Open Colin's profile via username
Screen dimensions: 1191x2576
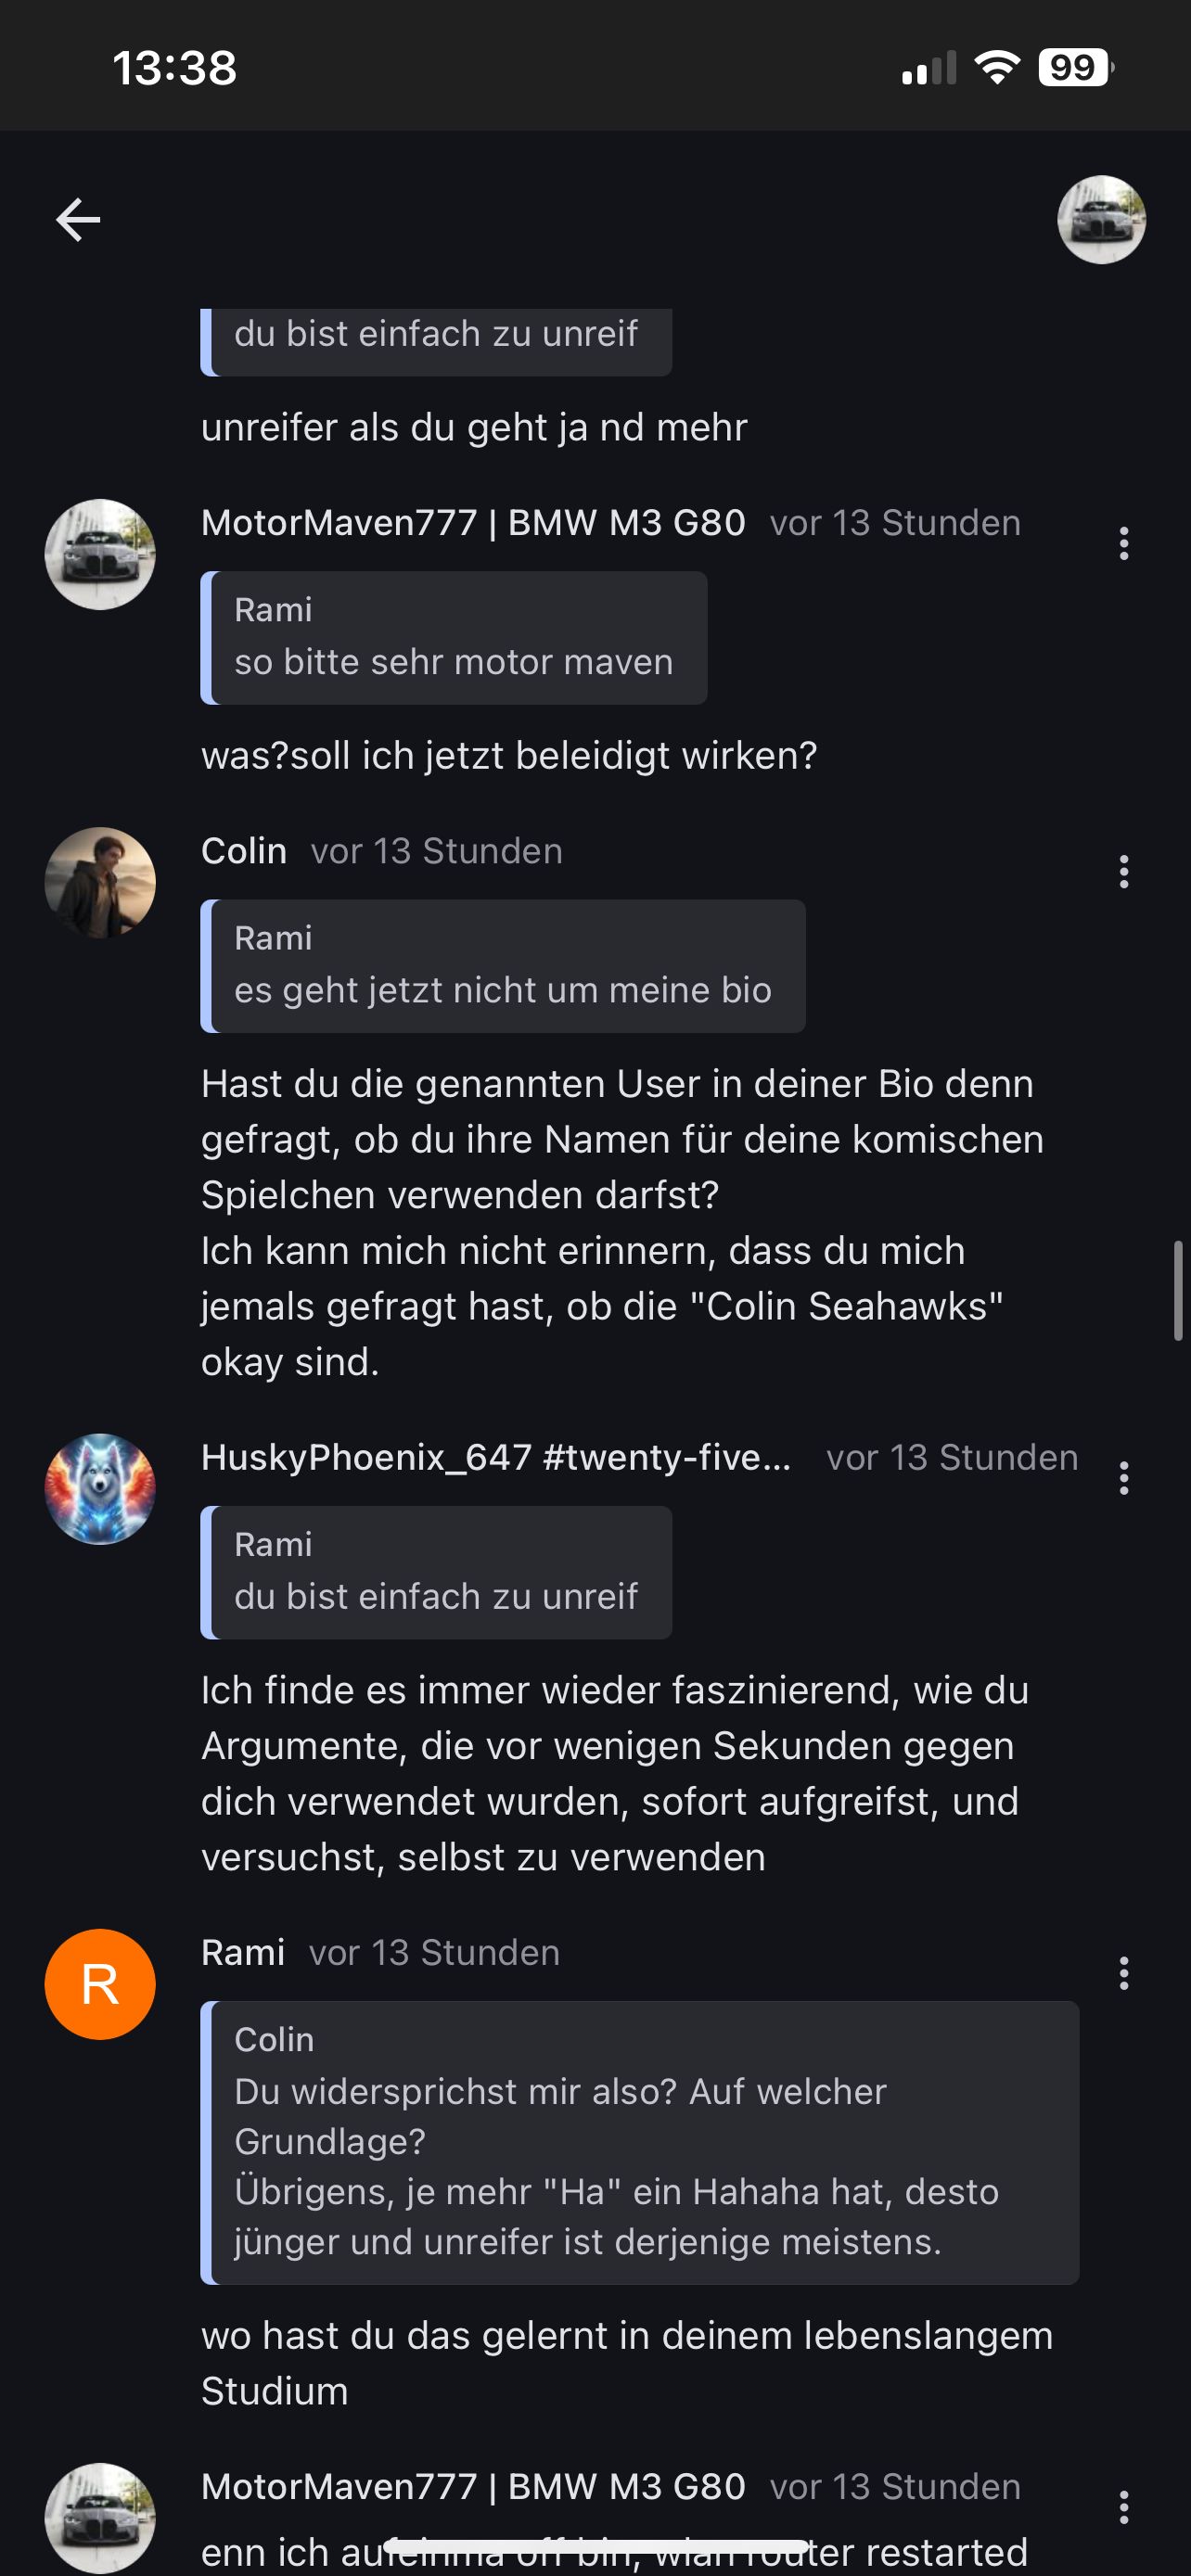(244, 851)
